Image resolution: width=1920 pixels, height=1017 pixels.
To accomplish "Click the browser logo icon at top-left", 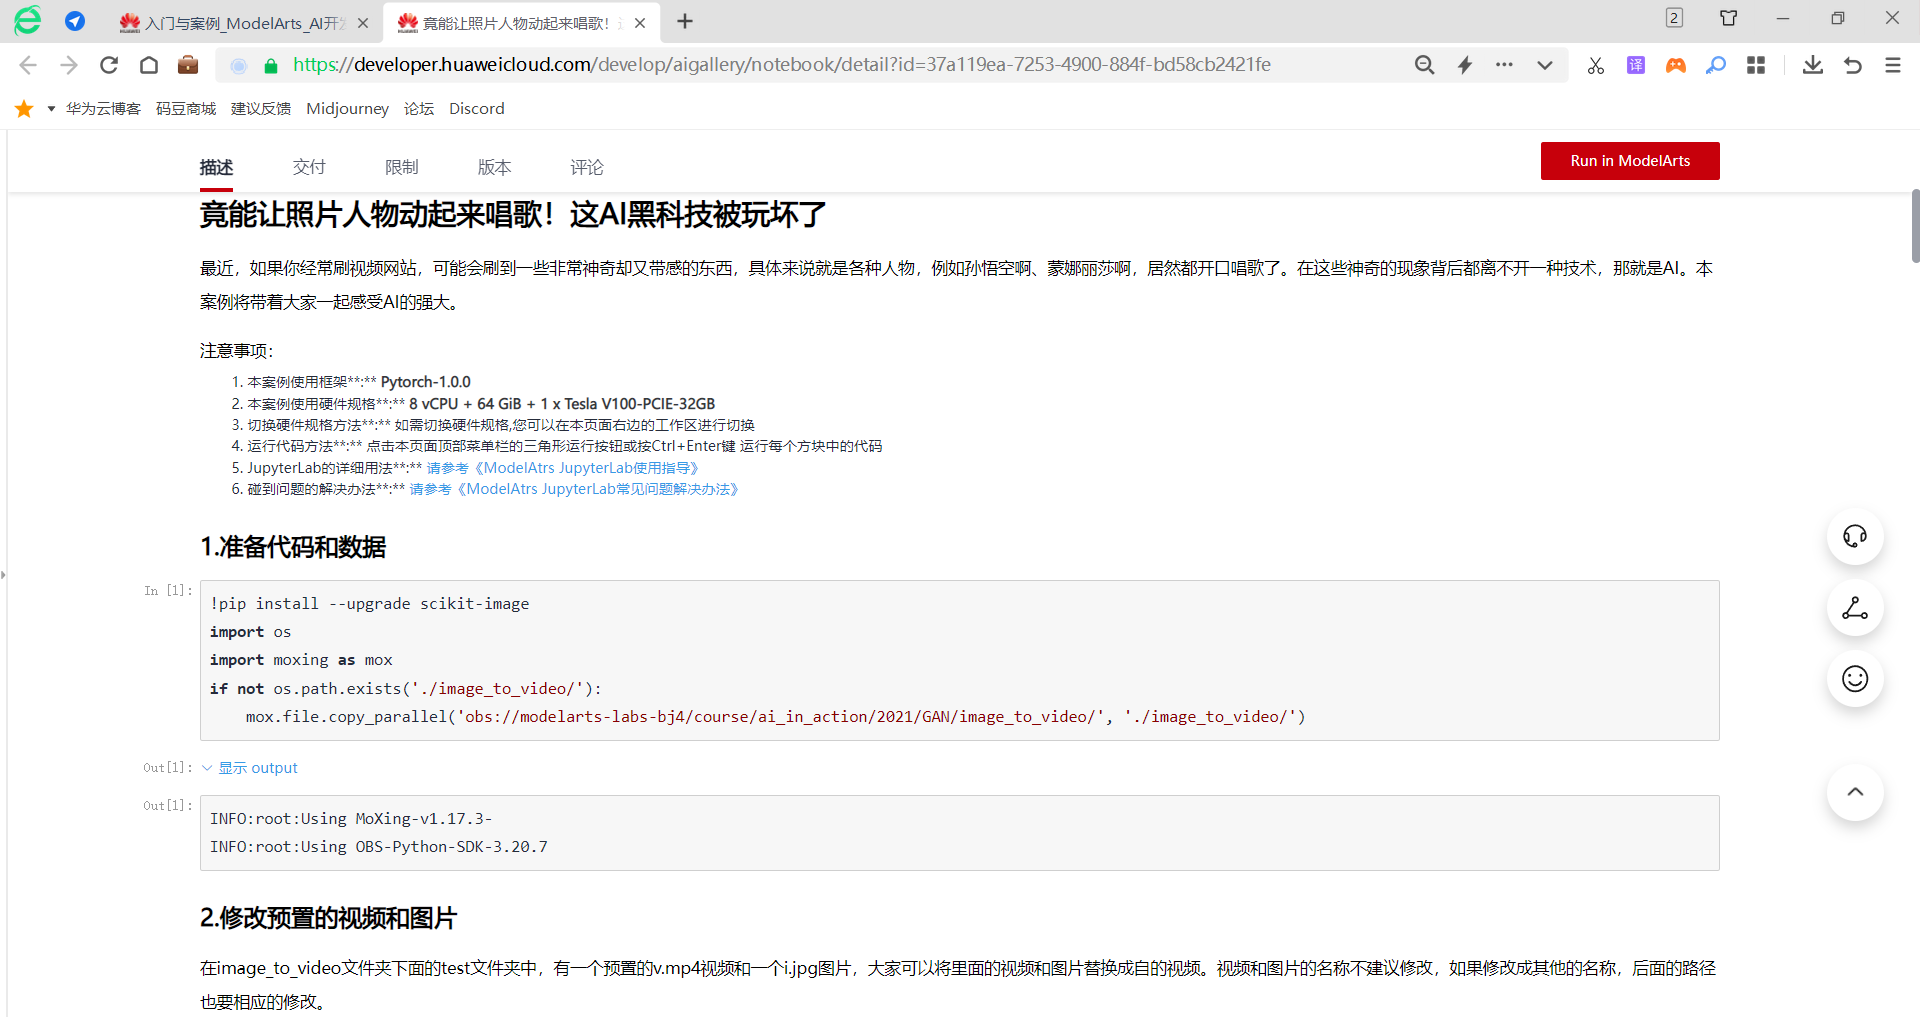I will 27,21.
